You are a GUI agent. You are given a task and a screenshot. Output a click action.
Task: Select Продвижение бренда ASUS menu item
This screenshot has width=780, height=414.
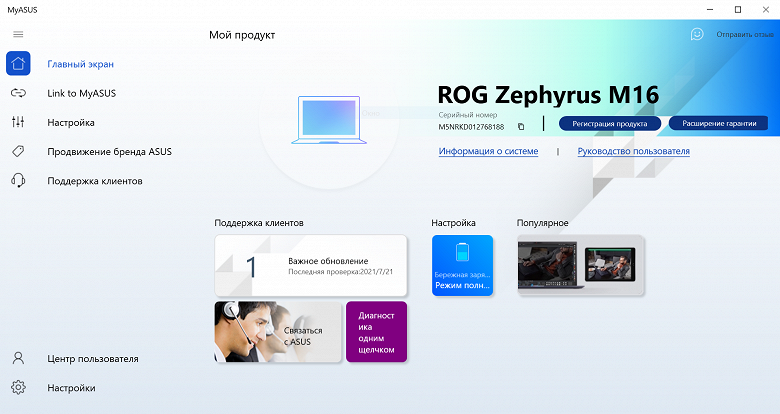pos(109,152)
